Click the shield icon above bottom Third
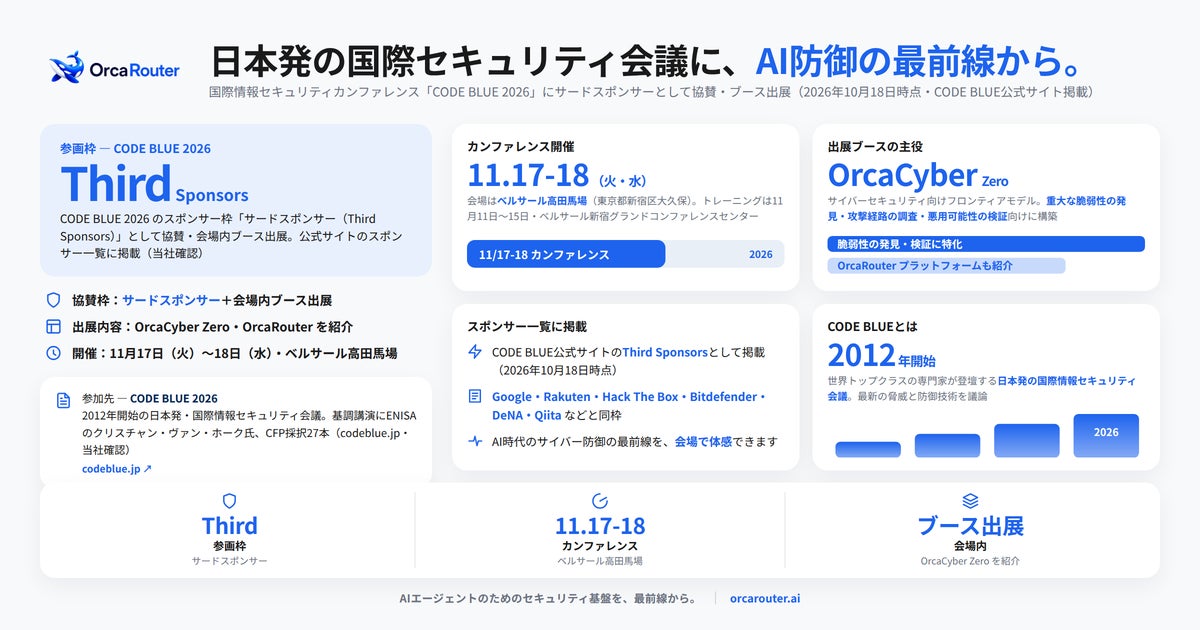 click(x=229, y=501)
